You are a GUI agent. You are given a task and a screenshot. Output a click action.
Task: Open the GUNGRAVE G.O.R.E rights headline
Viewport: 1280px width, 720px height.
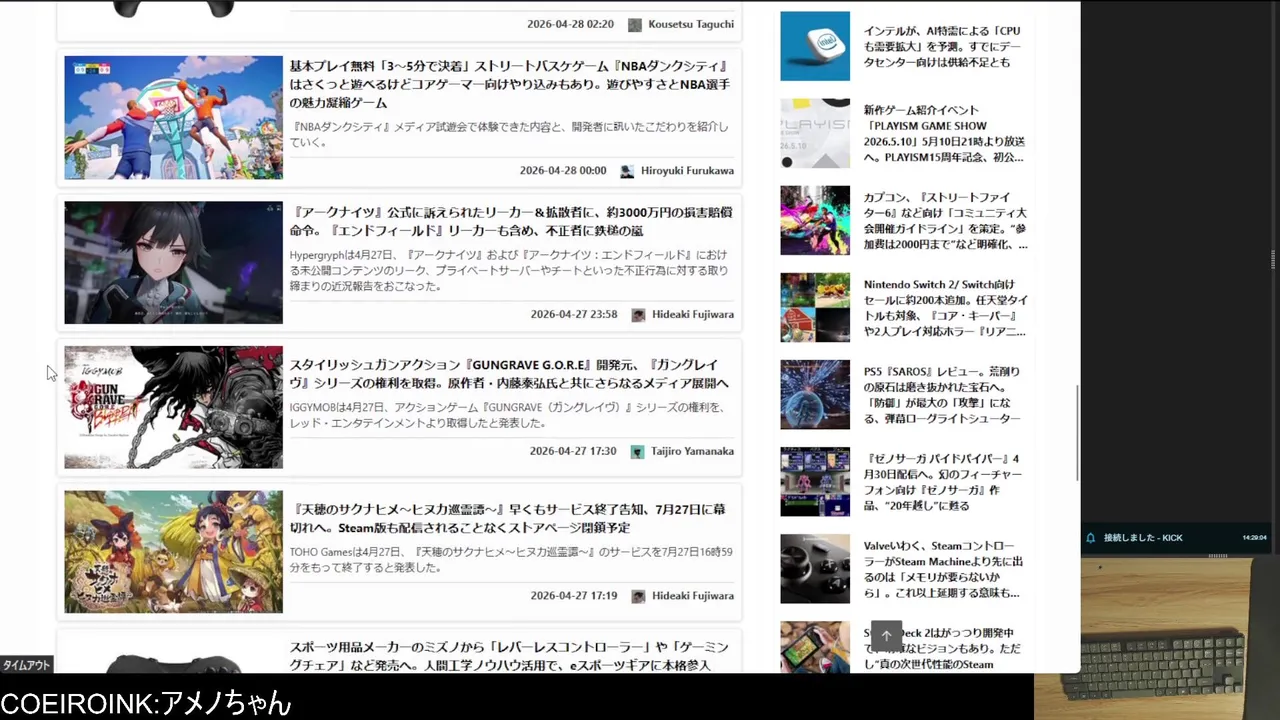[509, 374]
